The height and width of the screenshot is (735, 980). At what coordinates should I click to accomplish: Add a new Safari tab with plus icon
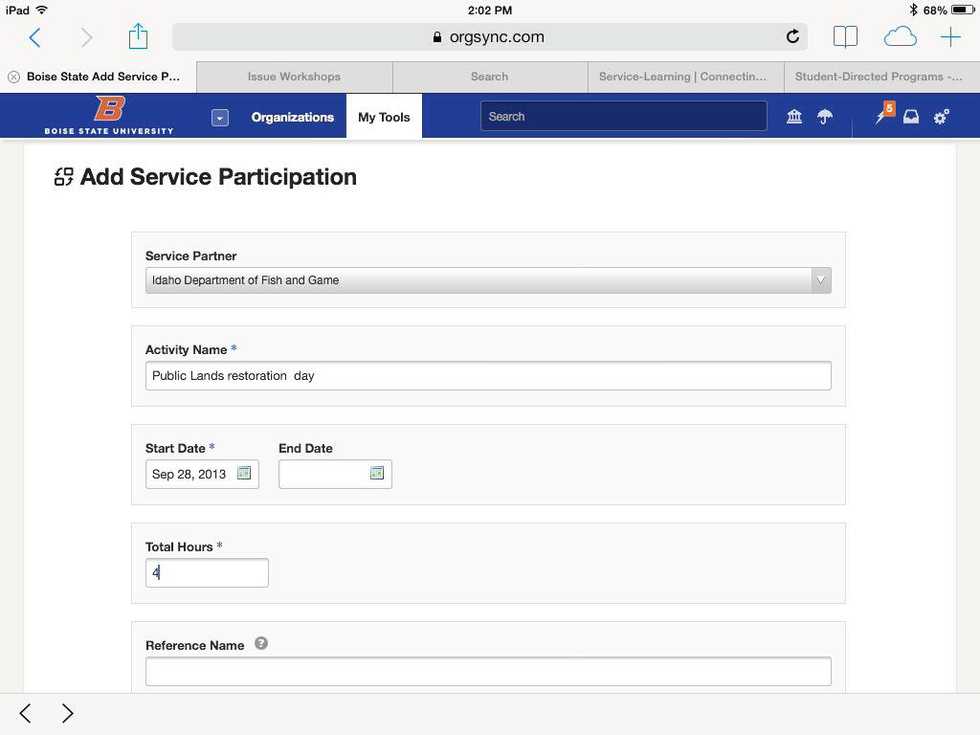[x=950, y=37]
